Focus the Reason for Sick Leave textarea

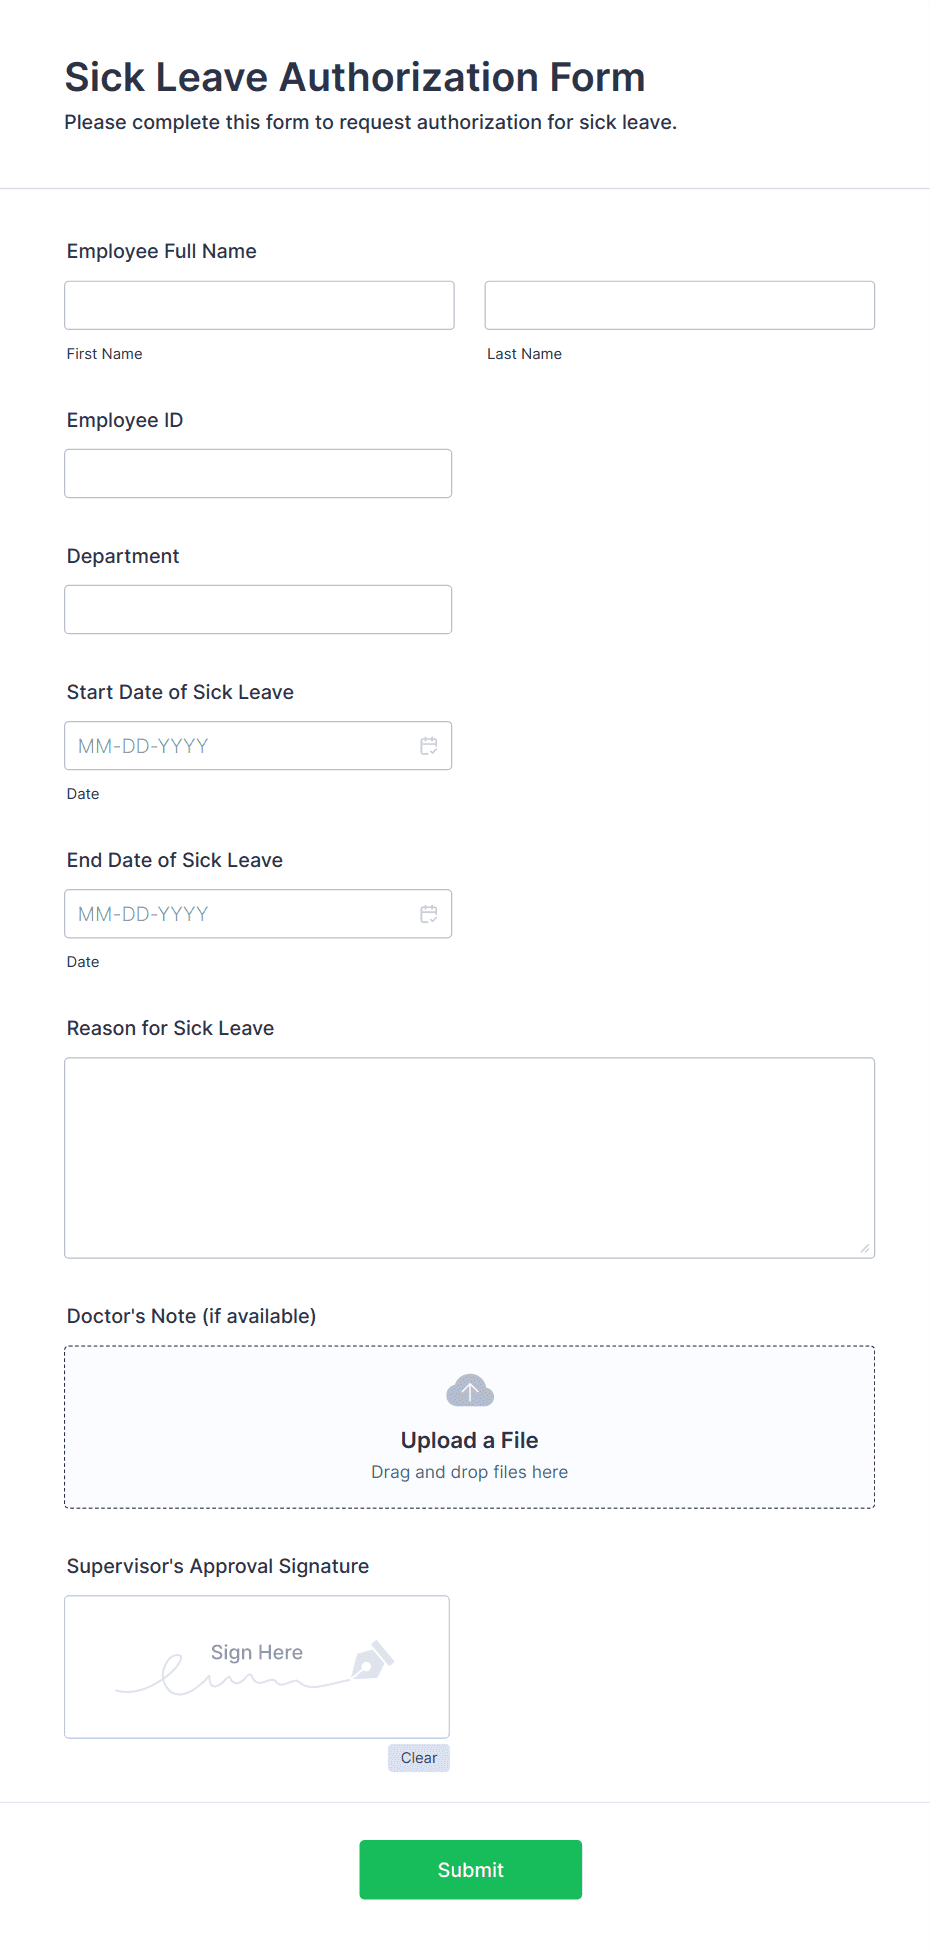[470, 1158]
